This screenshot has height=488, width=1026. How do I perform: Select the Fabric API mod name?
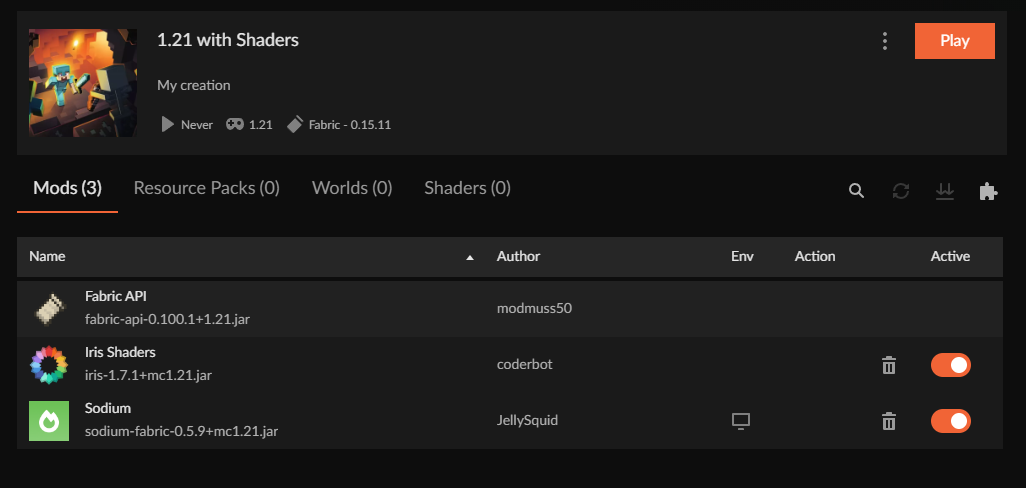click(x=116, y=296)
